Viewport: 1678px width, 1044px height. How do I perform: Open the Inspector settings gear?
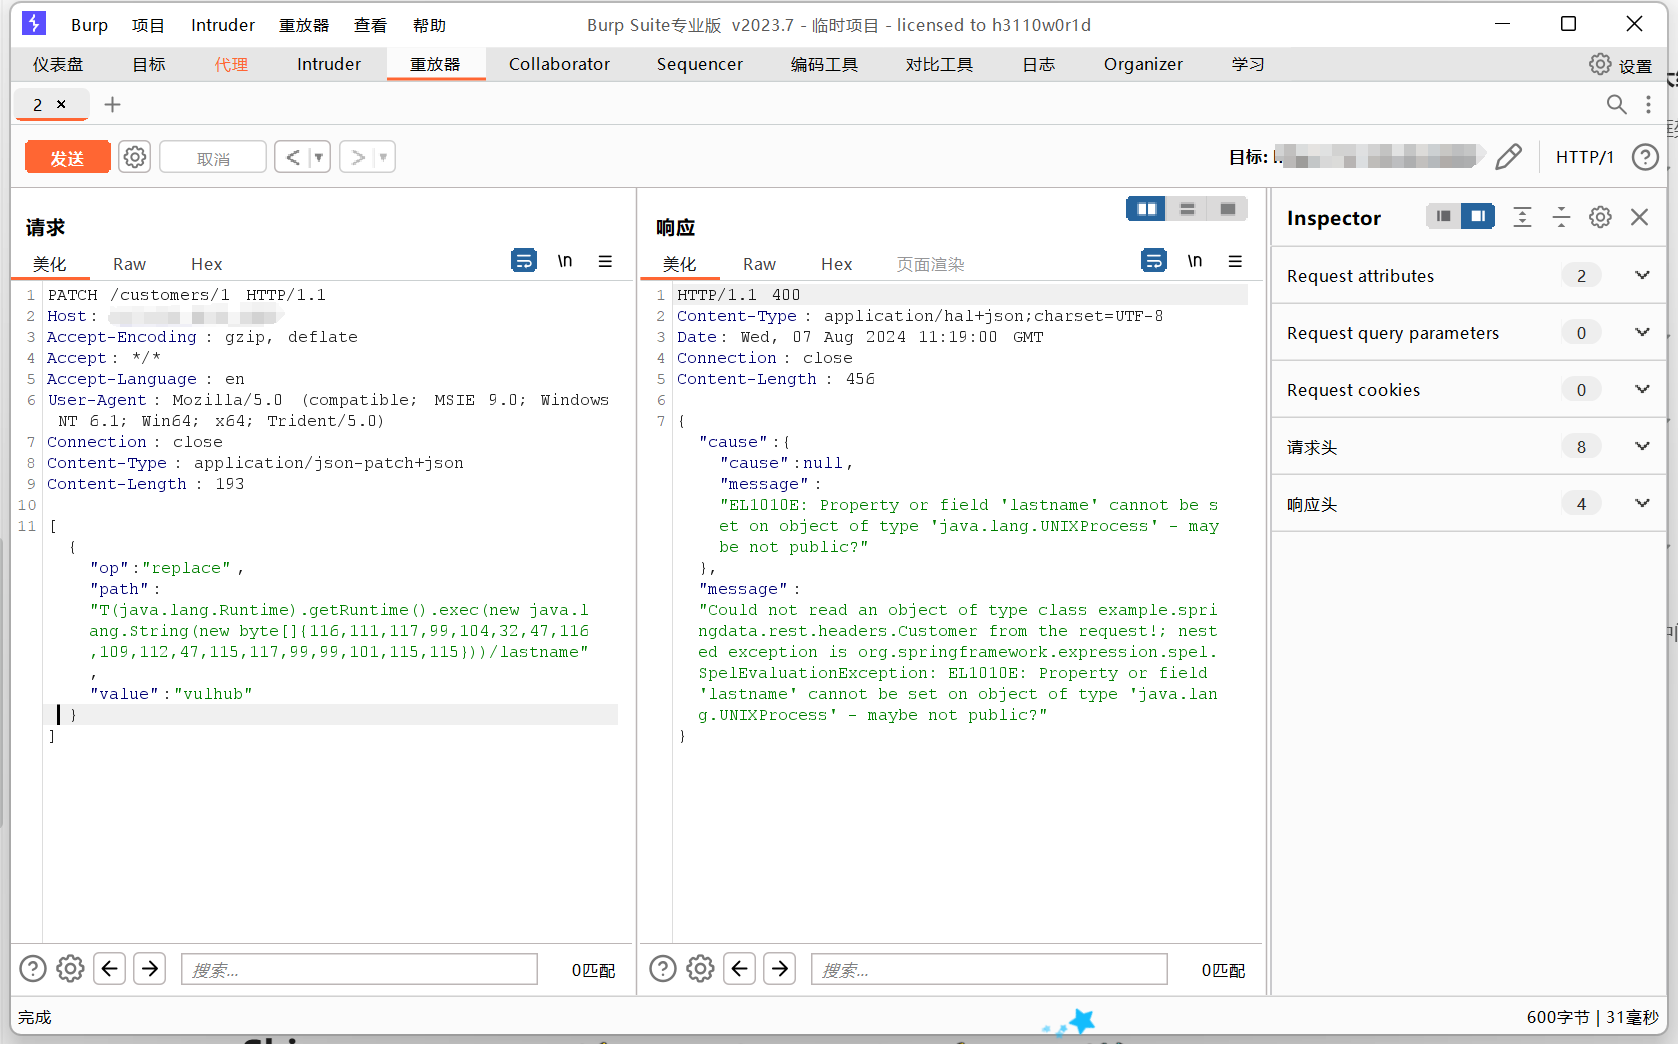tap(1600, 217)
